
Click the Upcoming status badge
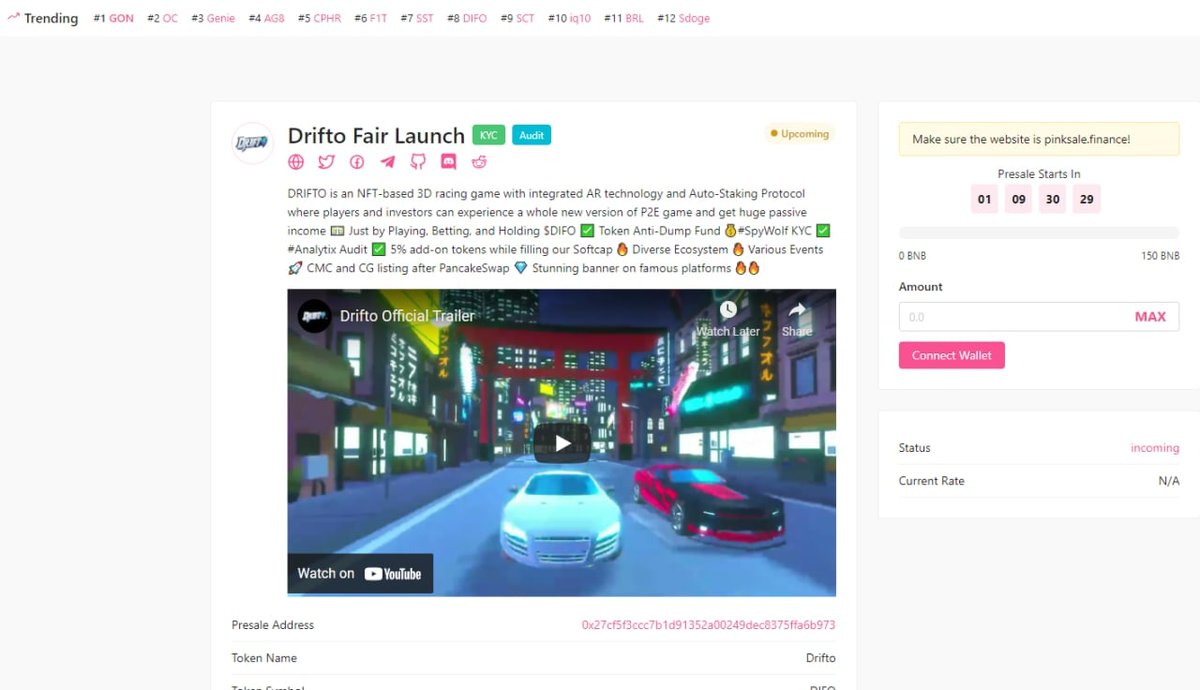point(799,134)
